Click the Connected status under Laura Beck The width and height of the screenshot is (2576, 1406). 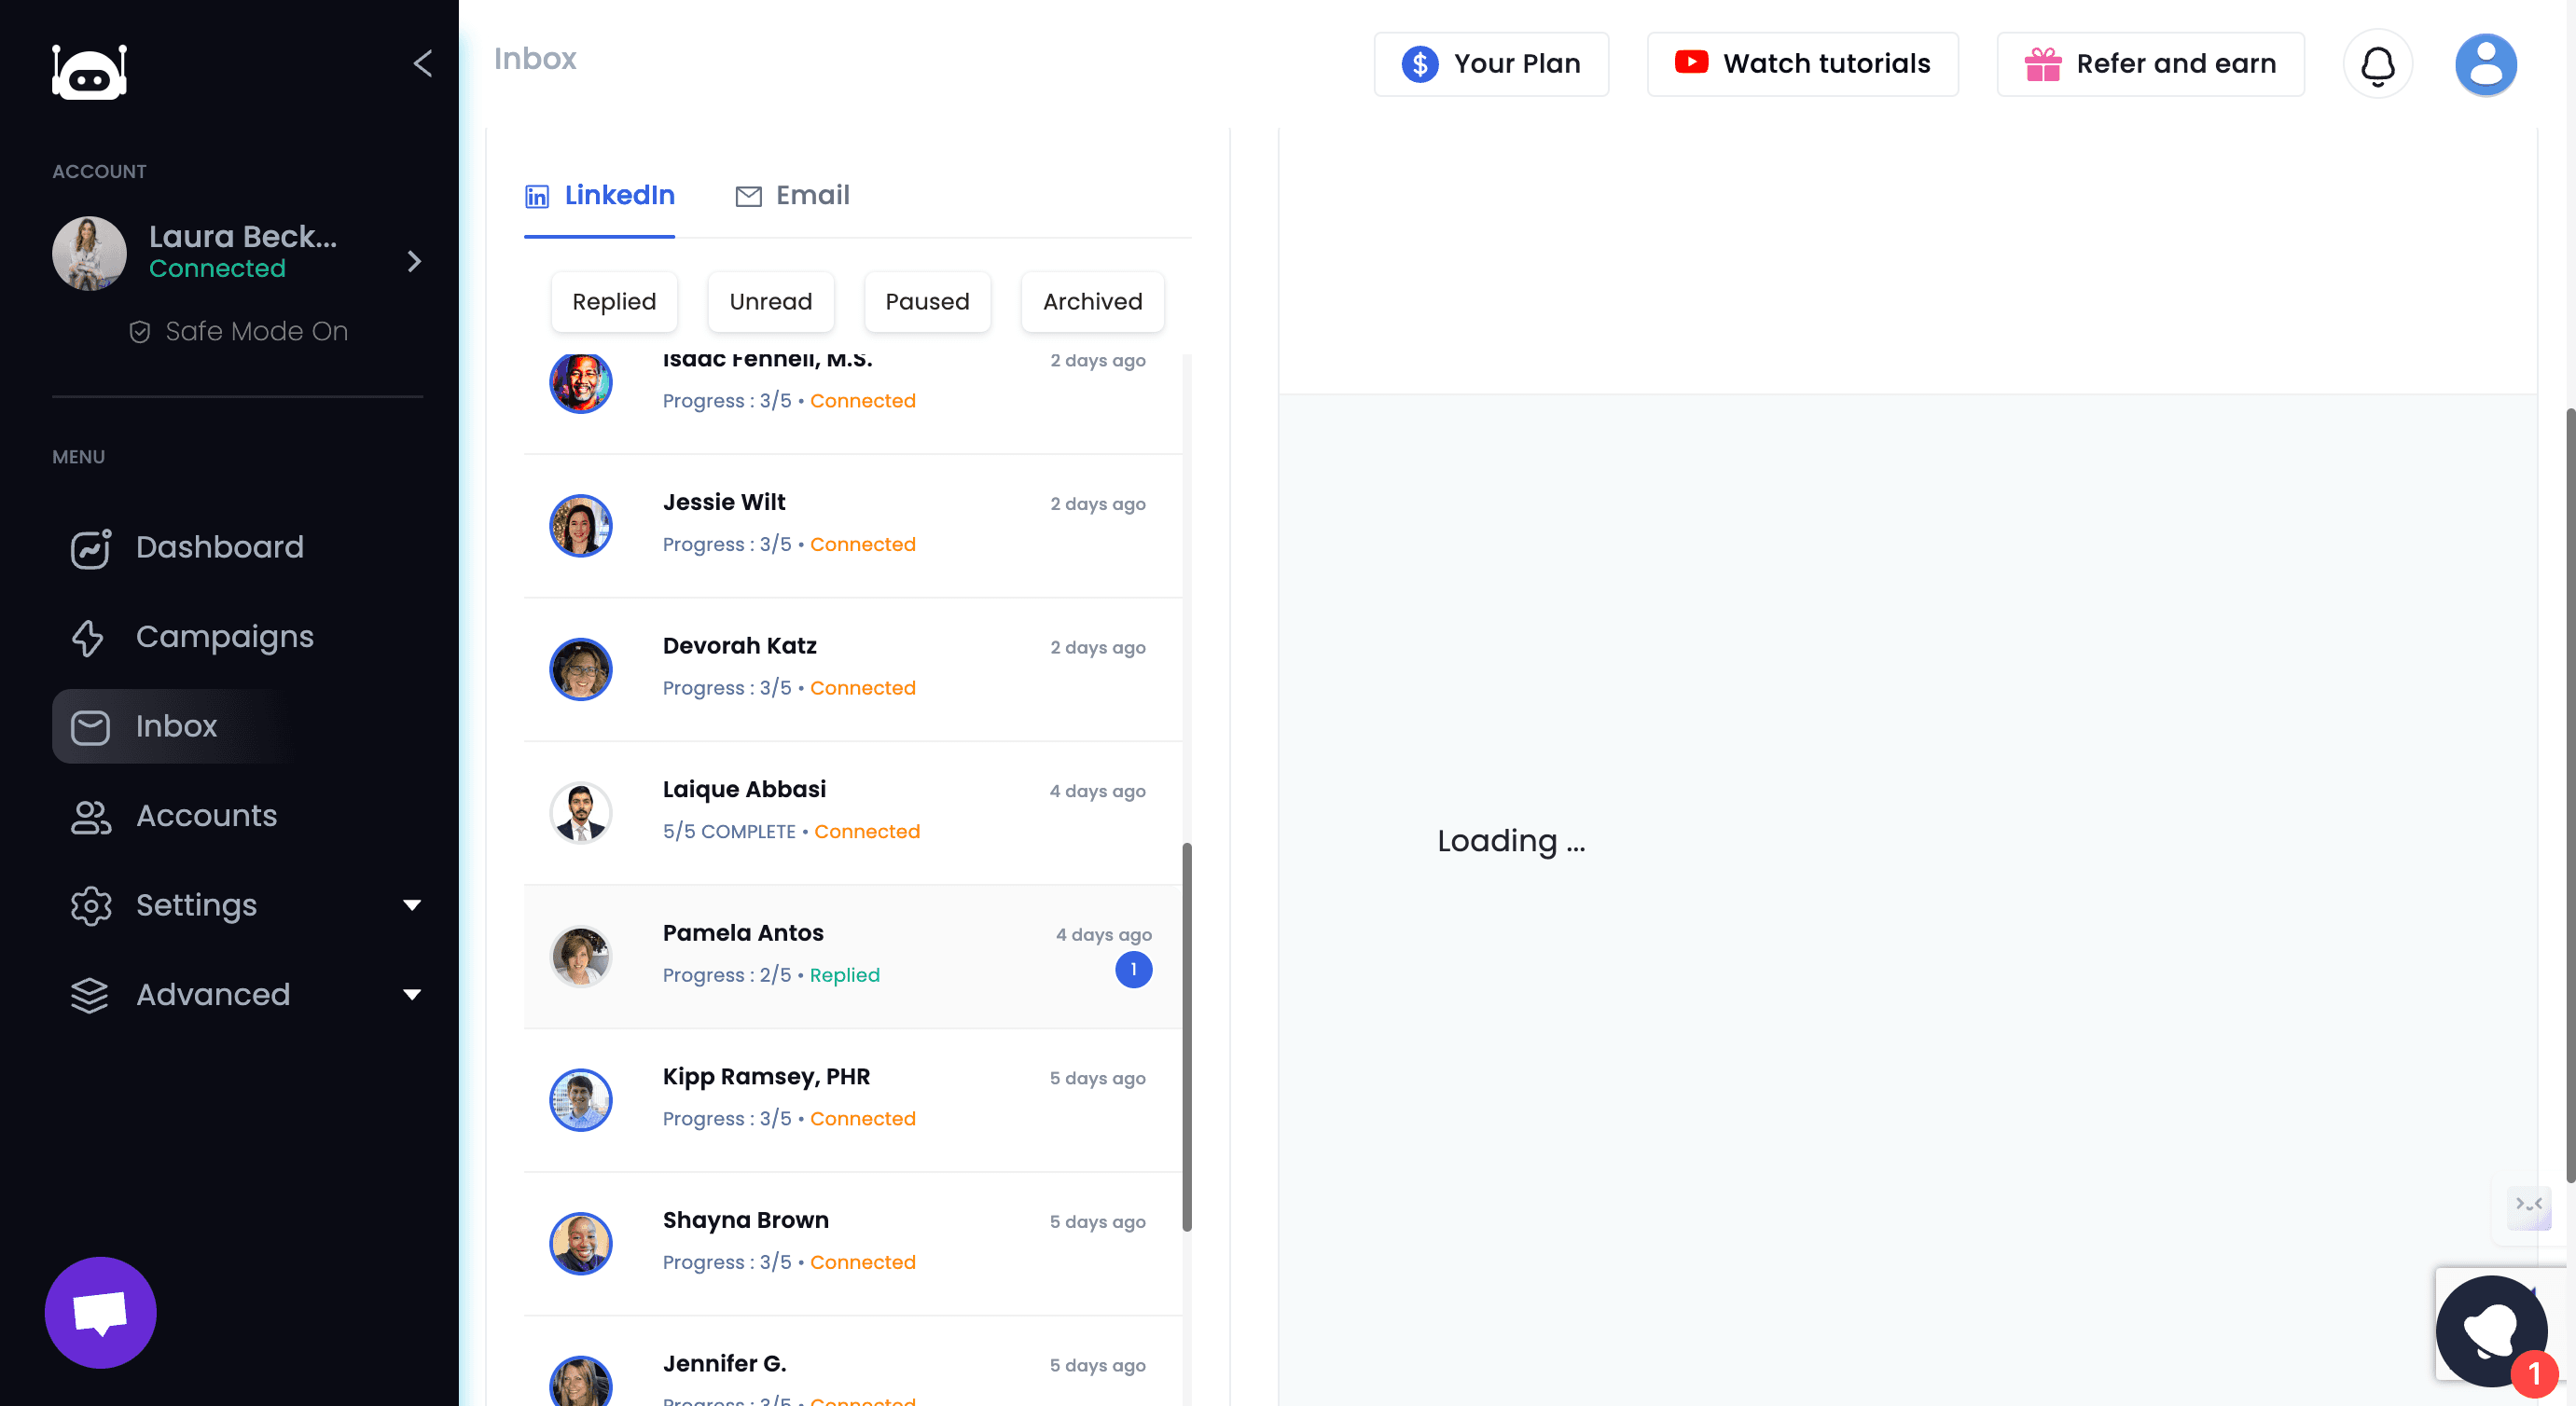click(217, 269)
